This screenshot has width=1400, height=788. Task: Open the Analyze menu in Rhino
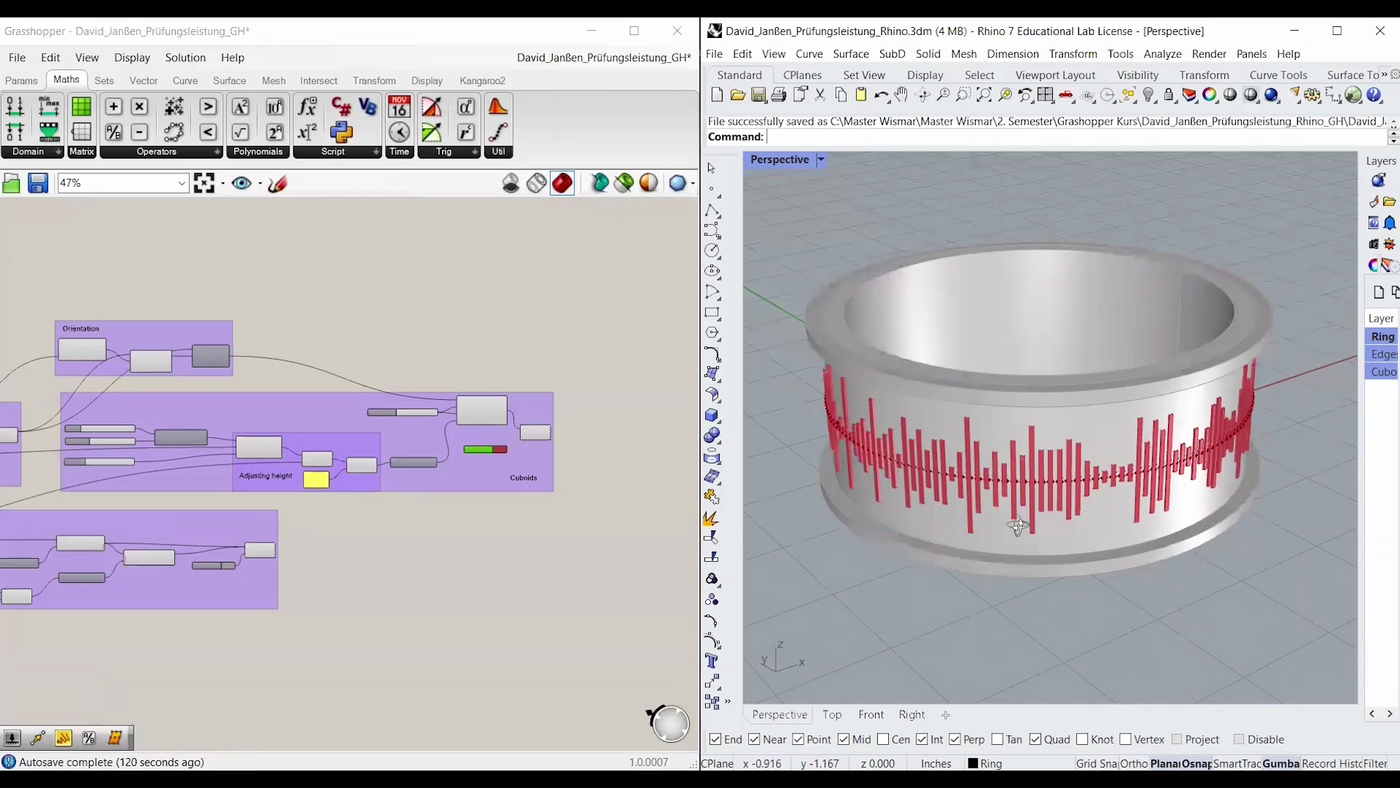coord(1162,54)
